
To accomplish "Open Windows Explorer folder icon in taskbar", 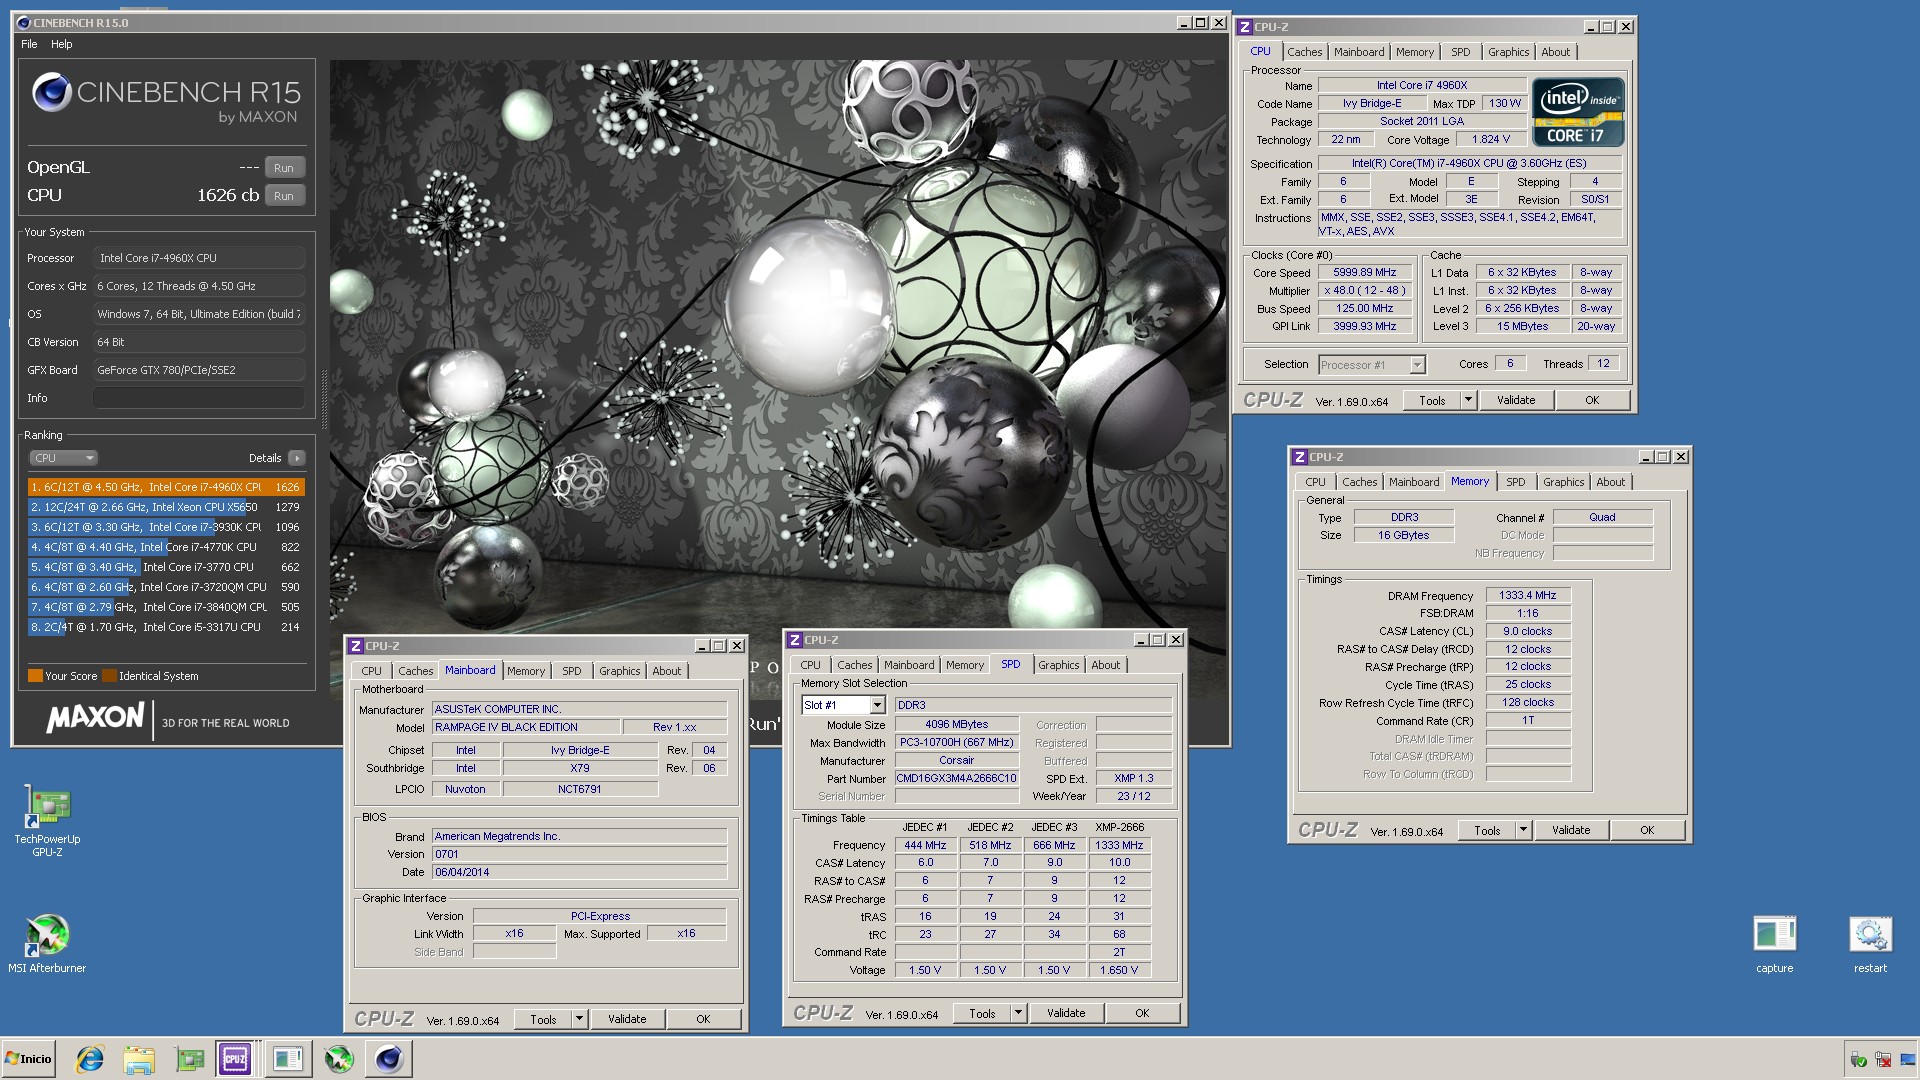I will 139,1059.
